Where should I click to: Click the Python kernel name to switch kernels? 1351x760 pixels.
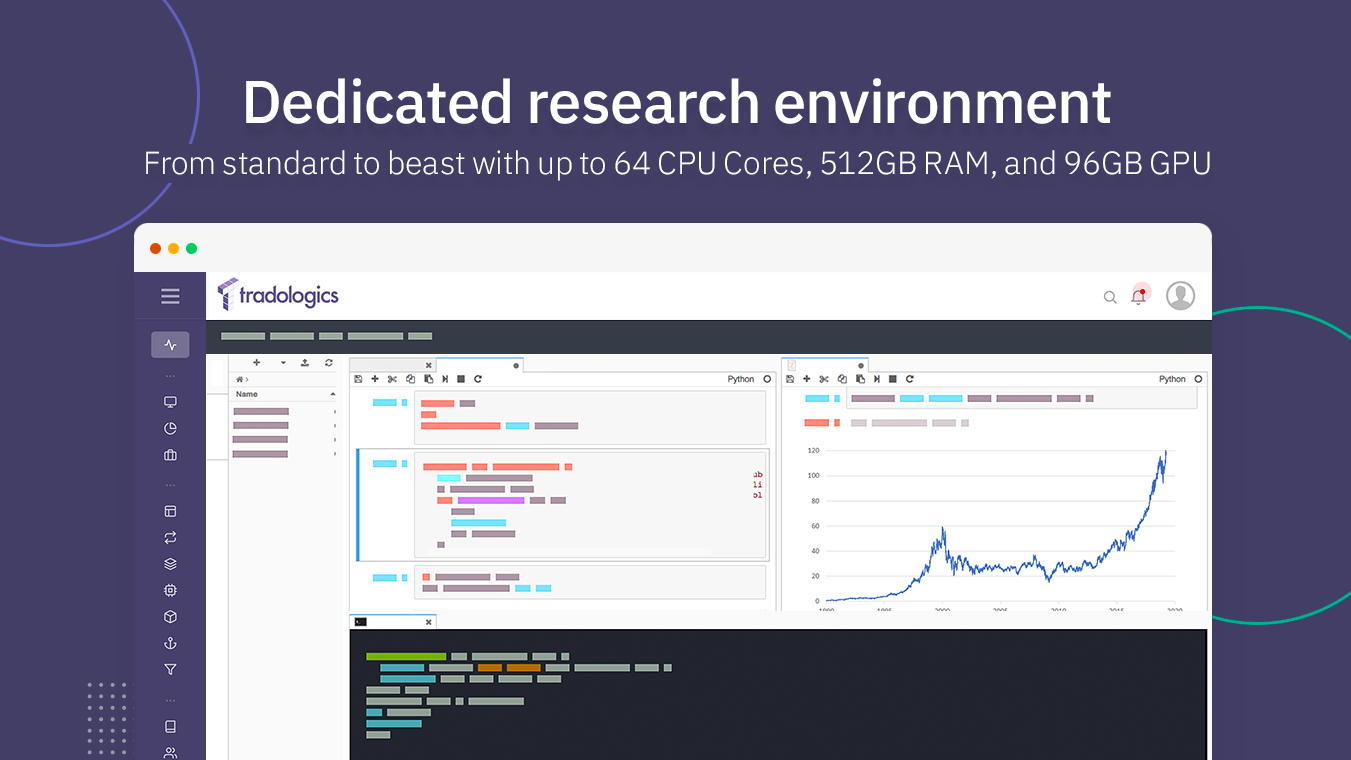tap(740, 379)
